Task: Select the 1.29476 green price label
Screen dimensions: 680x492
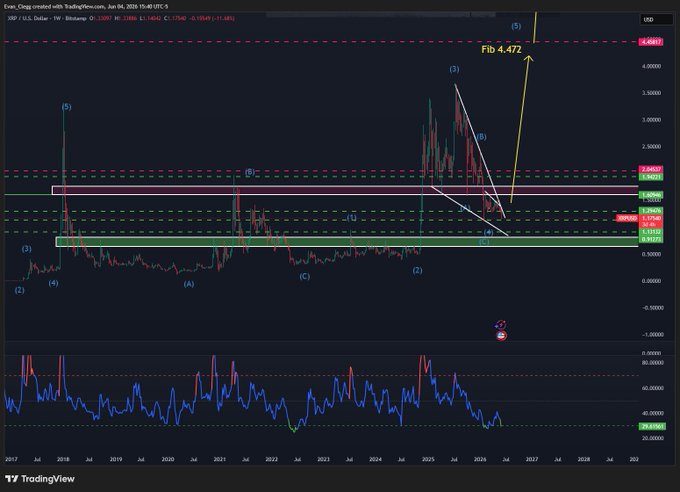Action: (x=651, y=211)
